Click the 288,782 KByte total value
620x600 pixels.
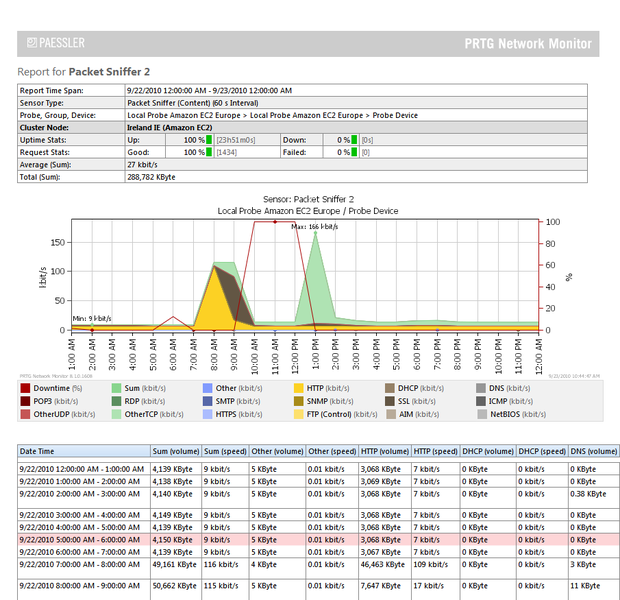151,177
